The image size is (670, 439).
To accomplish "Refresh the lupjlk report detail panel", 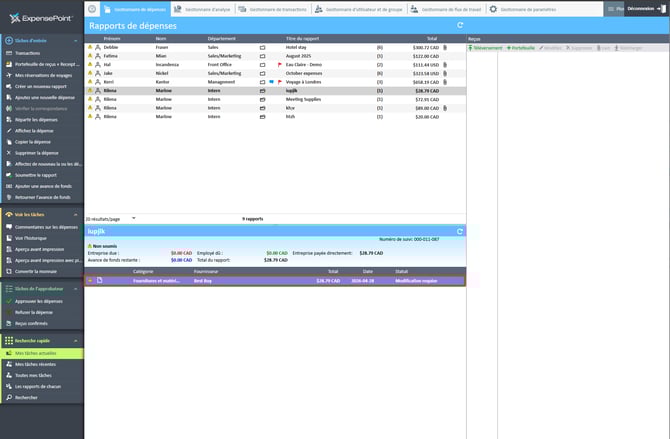I will coord(459,231).
